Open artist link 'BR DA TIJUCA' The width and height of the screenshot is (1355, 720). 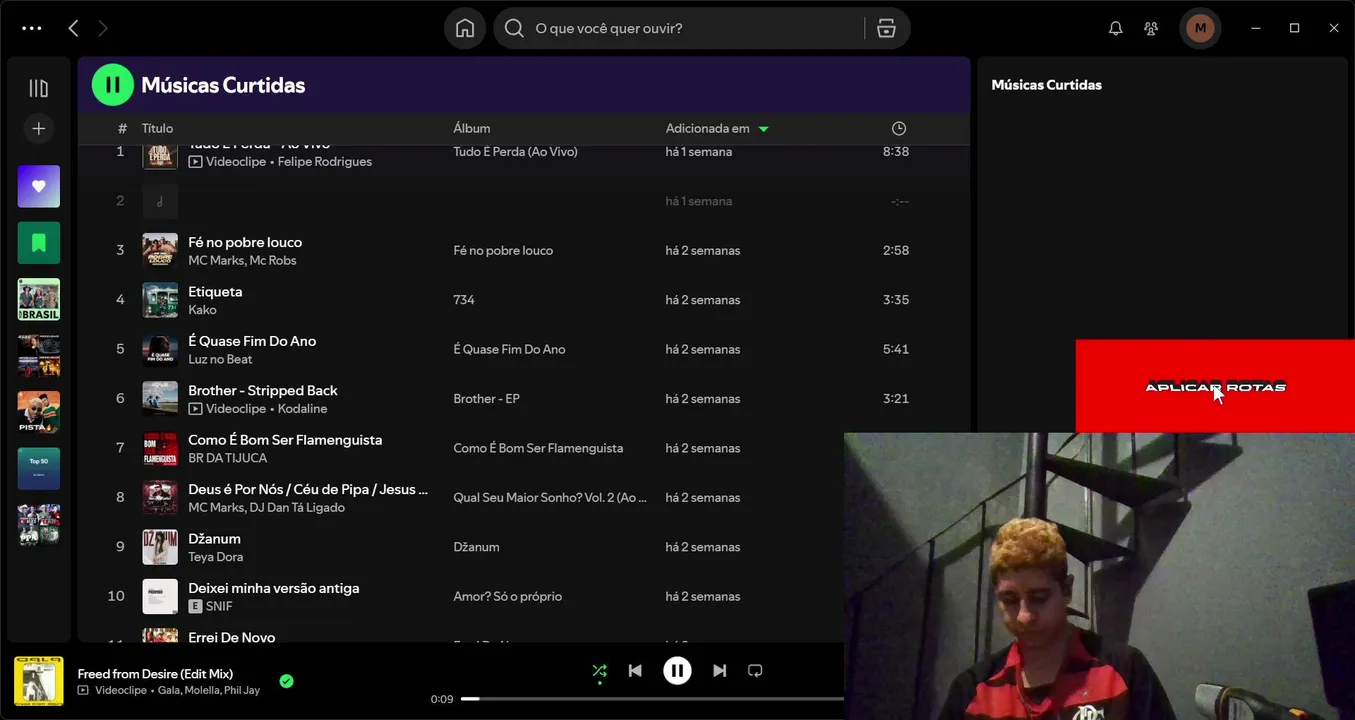pyautogui.click(x=228, y=458)
